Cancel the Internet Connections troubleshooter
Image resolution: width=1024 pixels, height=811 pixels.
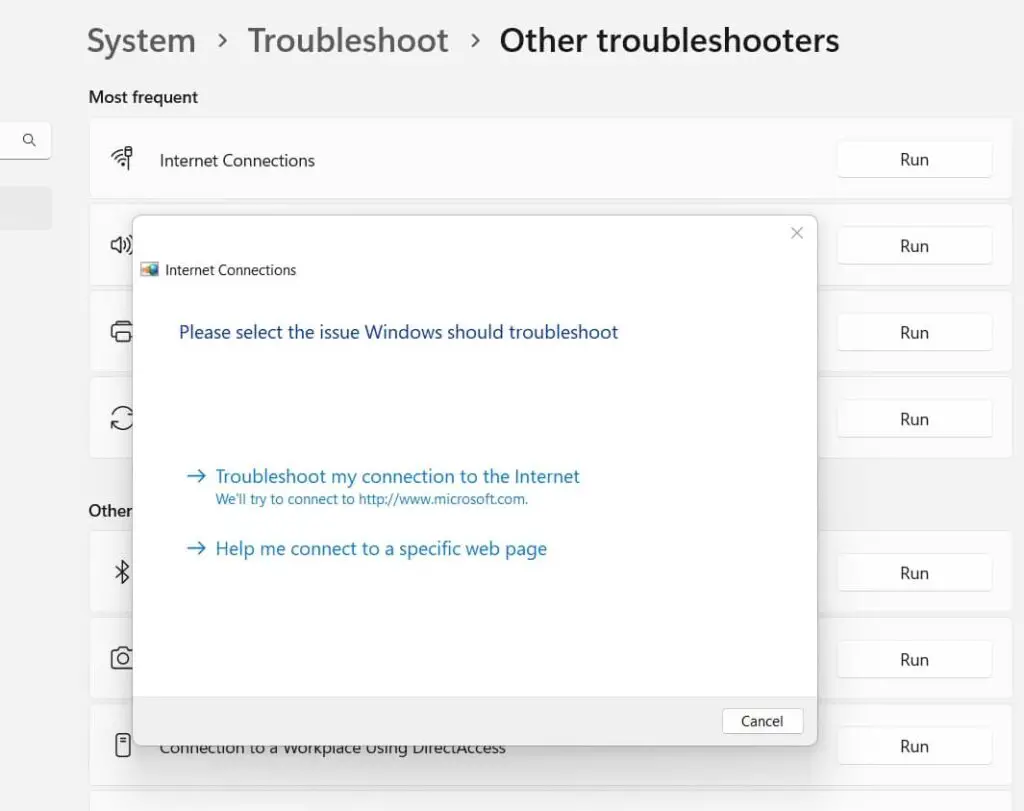tap(762, 721)
